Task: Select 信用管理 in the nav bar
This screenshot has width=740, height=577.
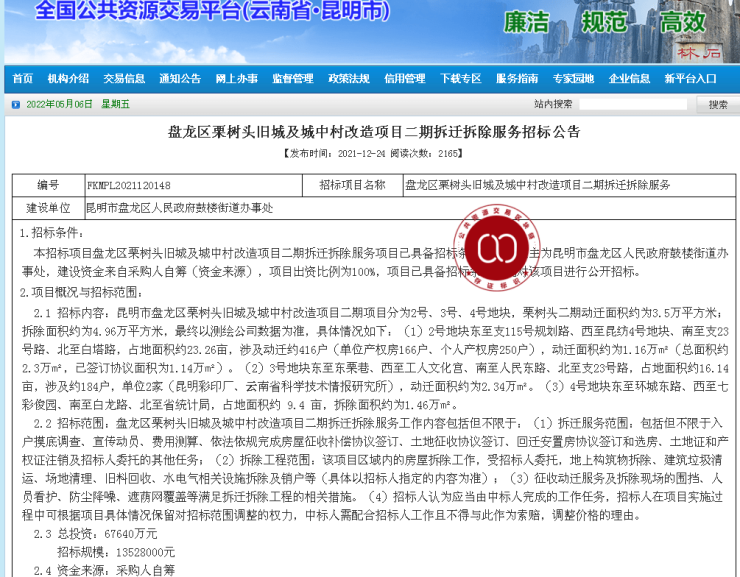Action: point(405,79)
